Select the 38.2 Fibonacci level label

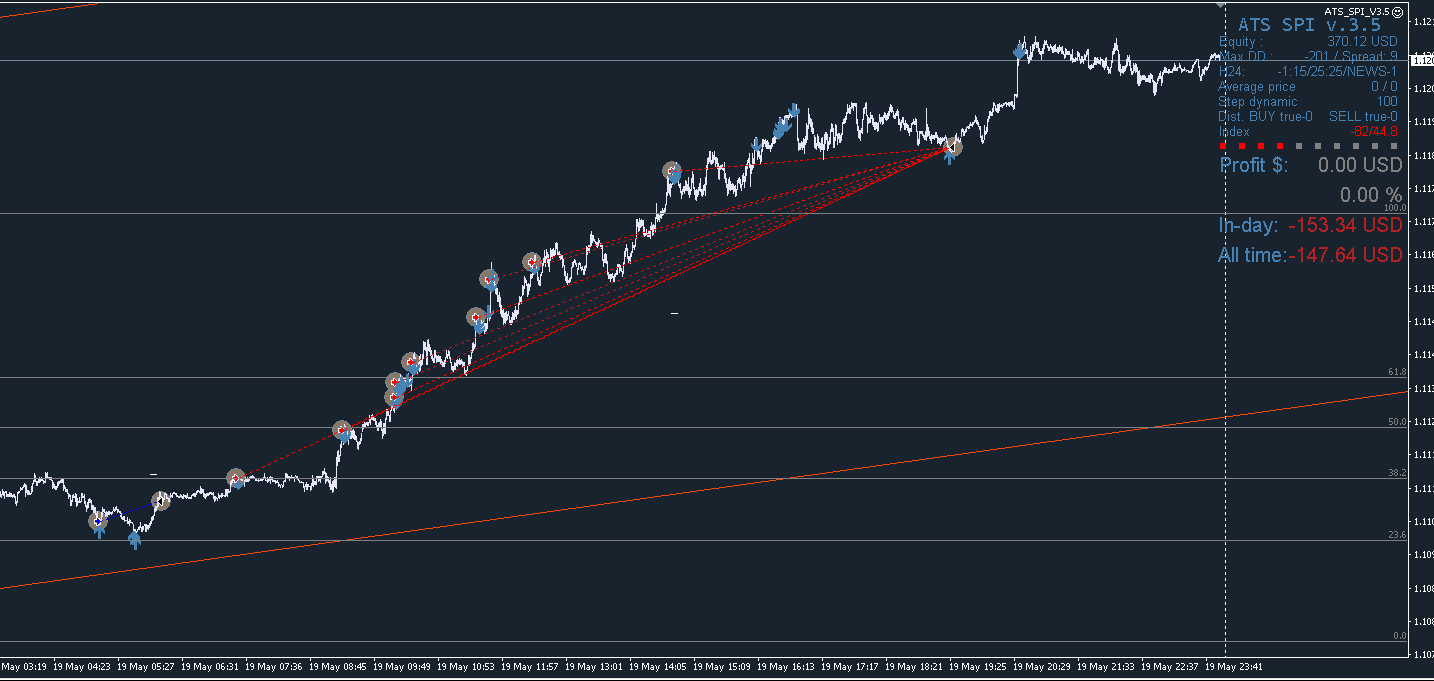(1398, 473)
